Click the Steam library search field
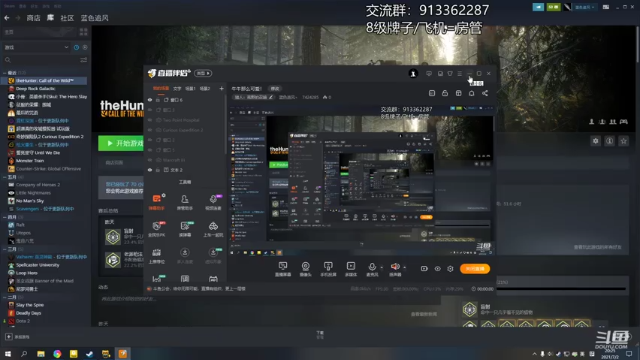The image size is (640, 360). click(41, 60)
